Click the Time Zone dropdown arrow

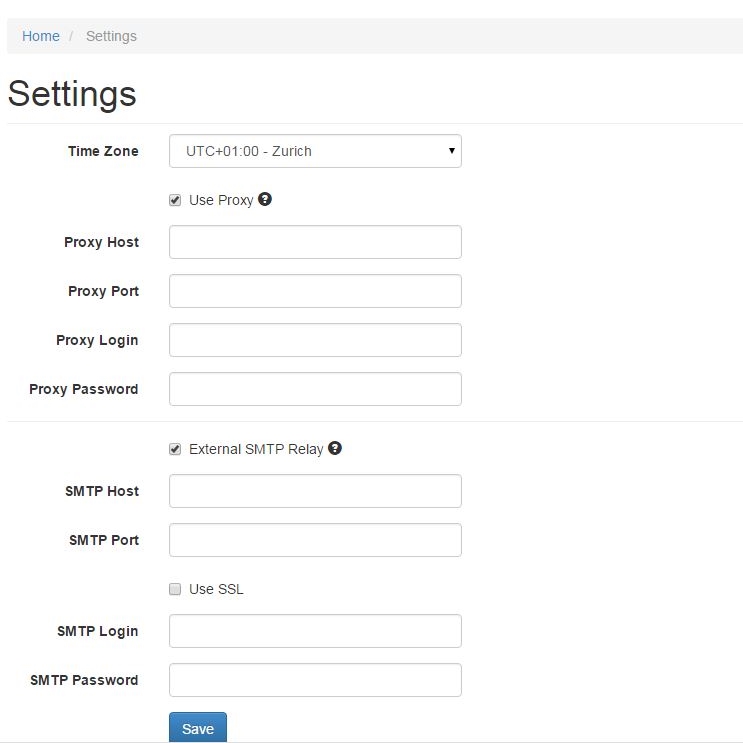pos(452,151)
